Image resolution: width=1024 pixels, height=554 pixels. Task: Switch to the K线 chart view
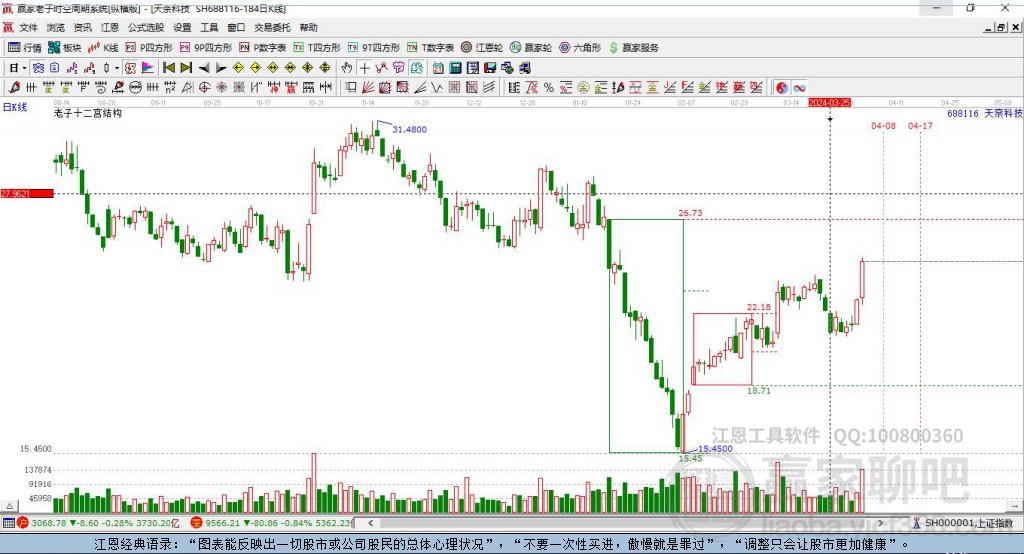[x=103, y=48]
